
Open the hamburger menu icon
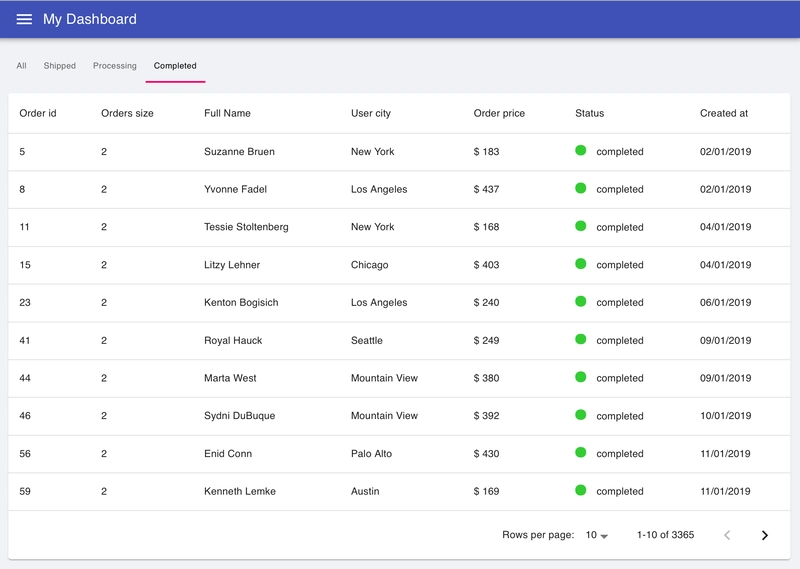click(24, 19)
